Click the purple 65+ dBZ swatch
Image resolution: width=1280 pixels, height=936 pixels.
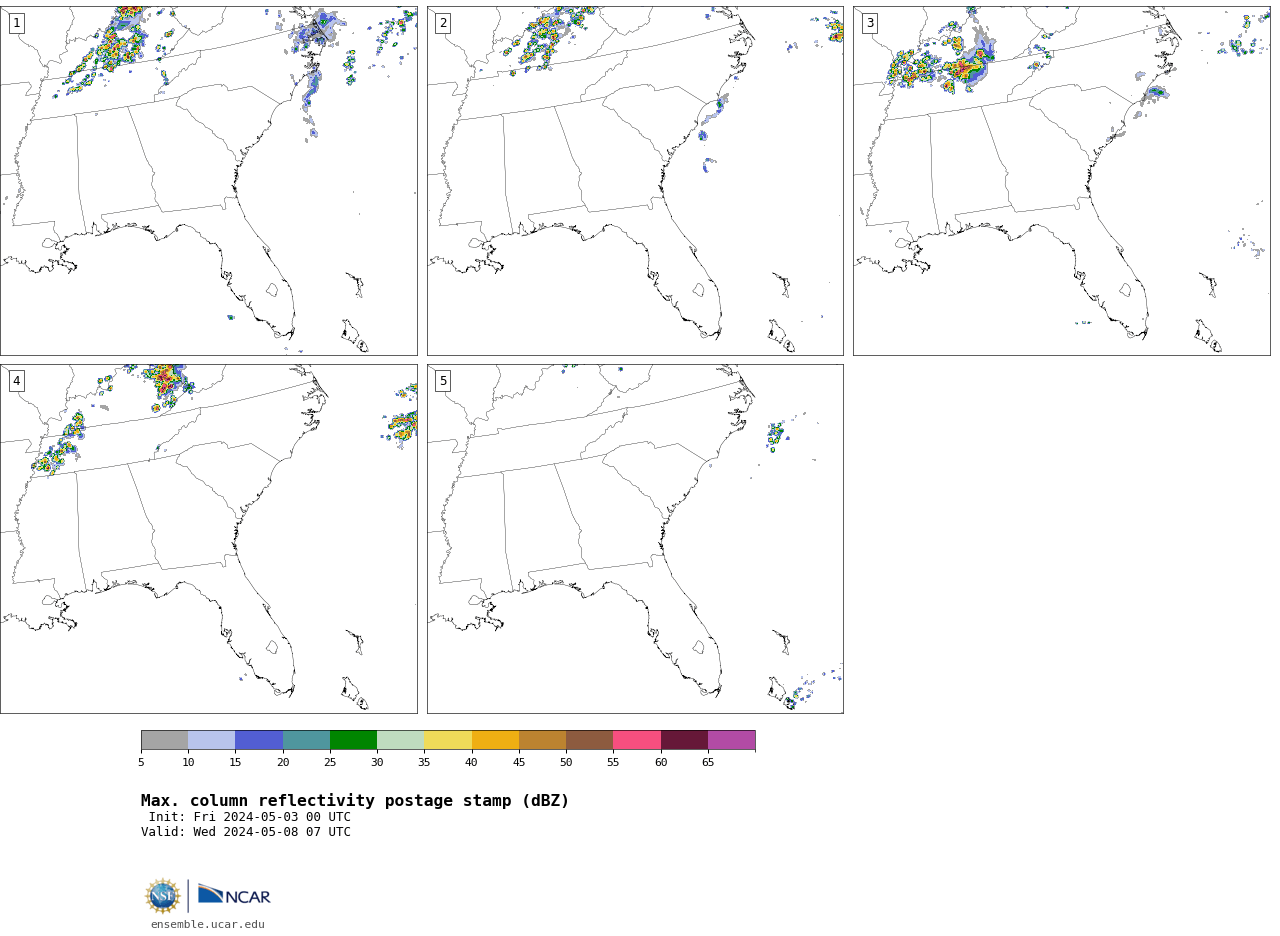coord(732,740)
